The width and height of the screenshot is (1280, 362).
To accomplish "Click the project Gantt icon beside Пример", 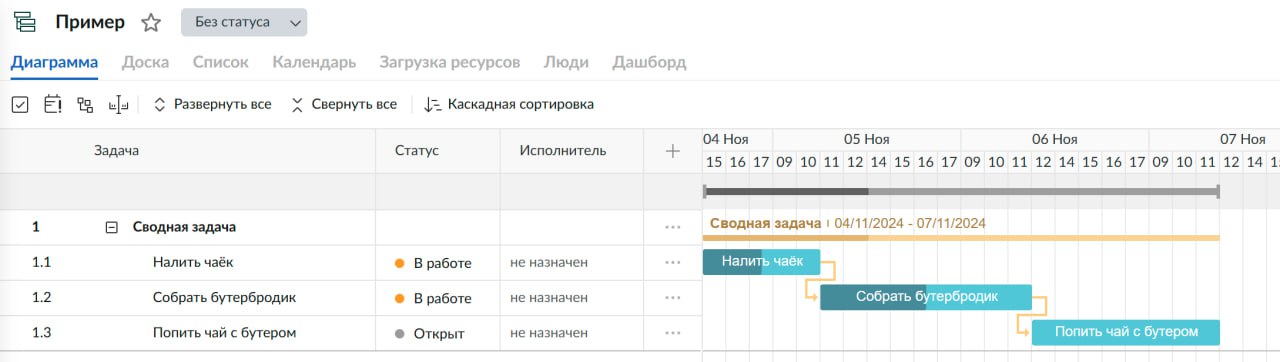I will click(x=24, y=22).
